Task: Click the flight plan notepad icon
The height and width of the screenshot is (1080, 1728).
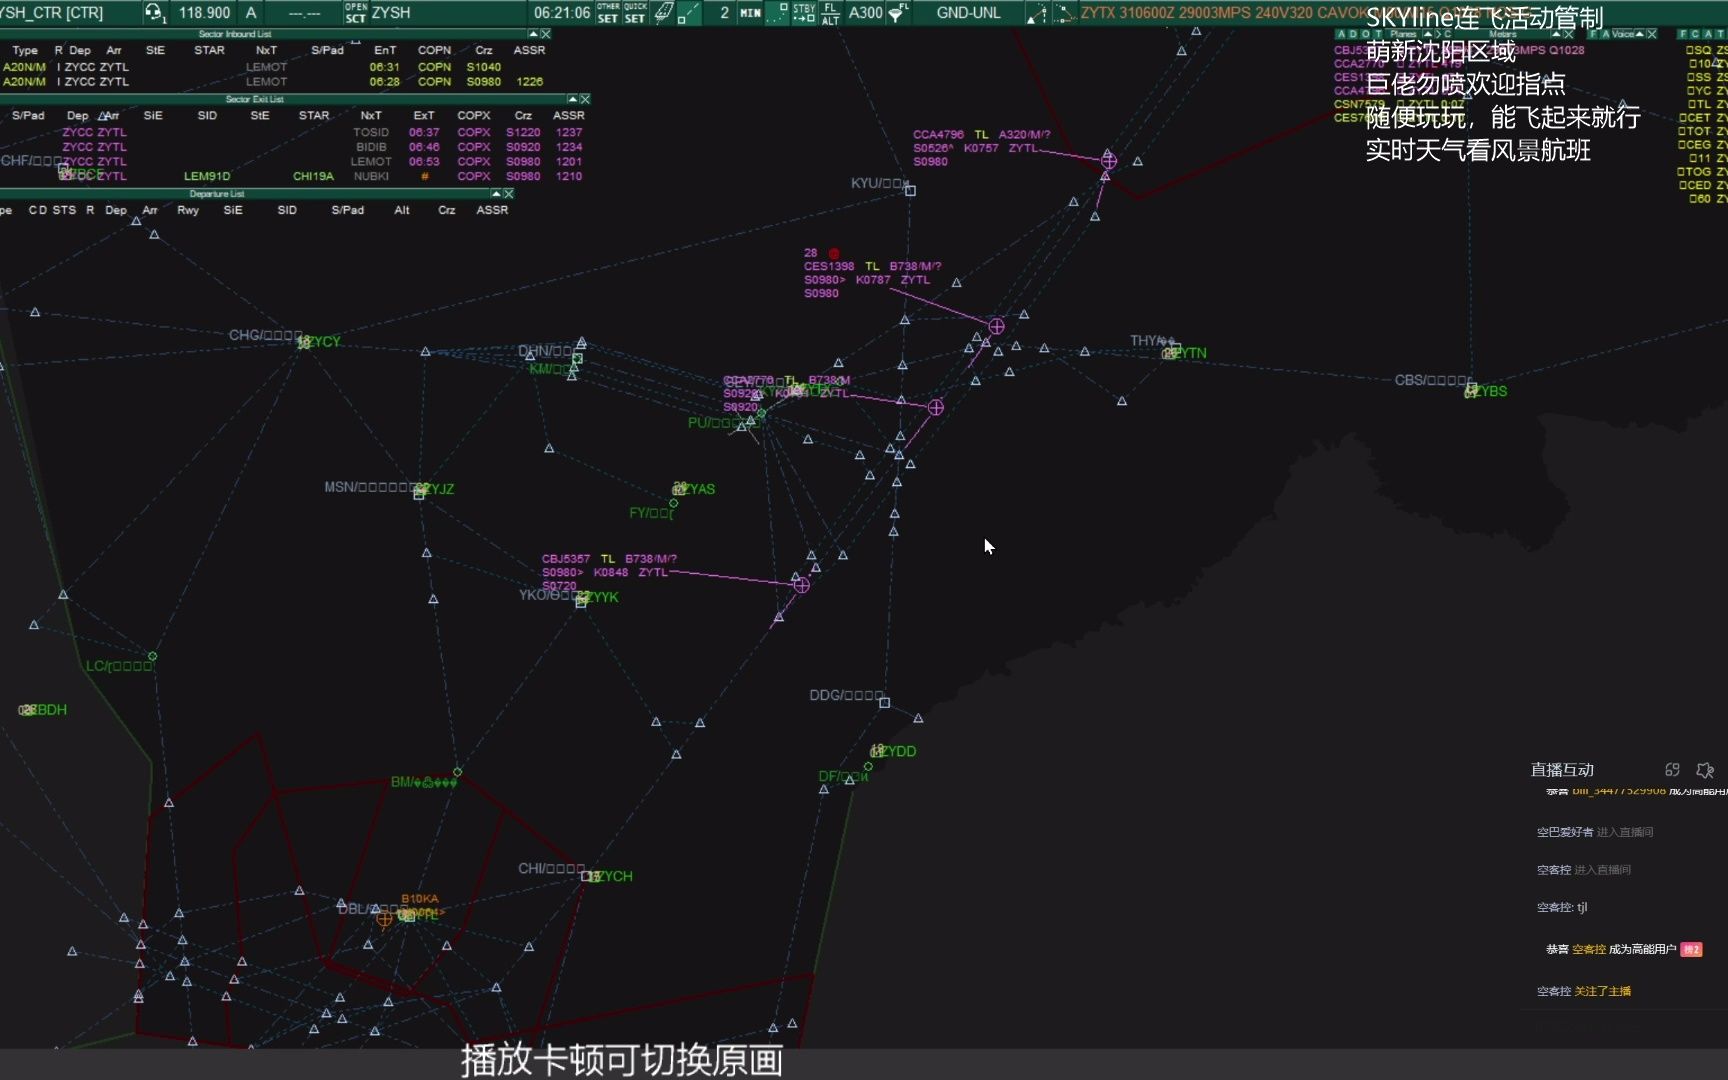Action: point(663,12)
